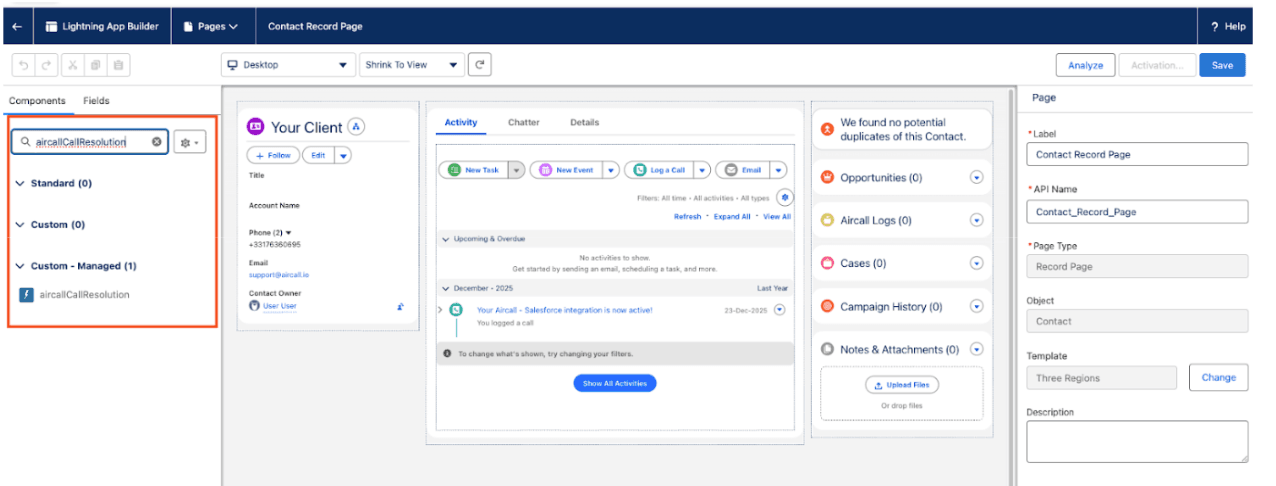This screenshot has height=486, width=1276.
Task: Select the Chatter tab
Action: 523,123
